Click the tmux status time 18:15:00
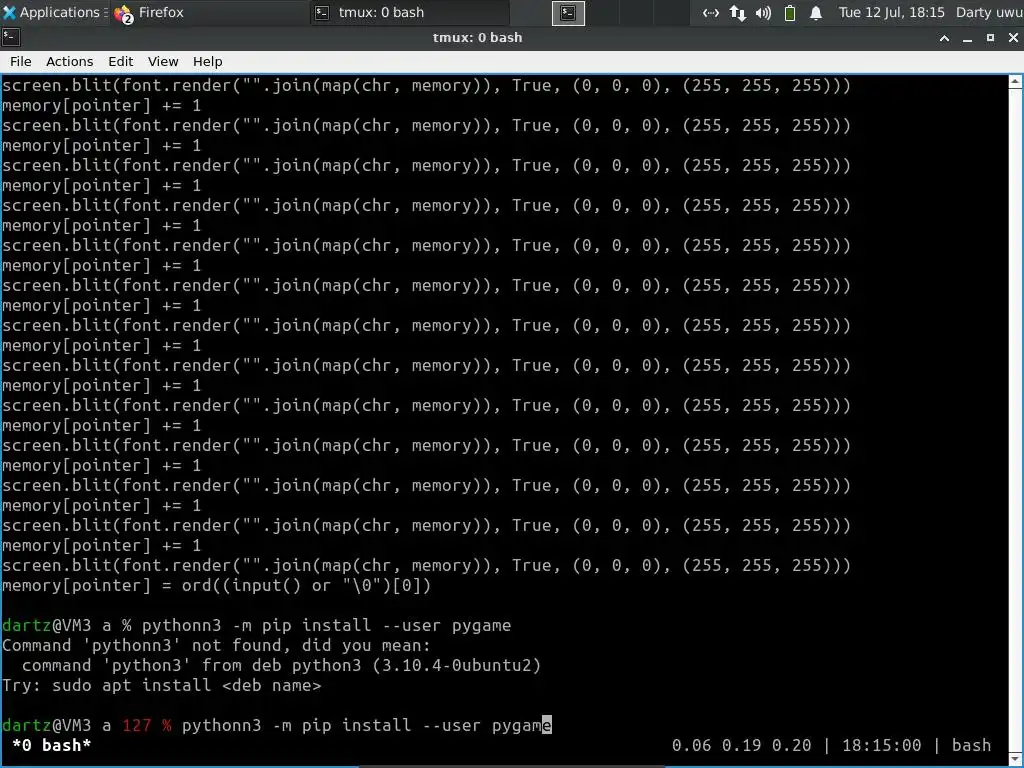Viewport: 1024px width, 768px height. (881, 745)
